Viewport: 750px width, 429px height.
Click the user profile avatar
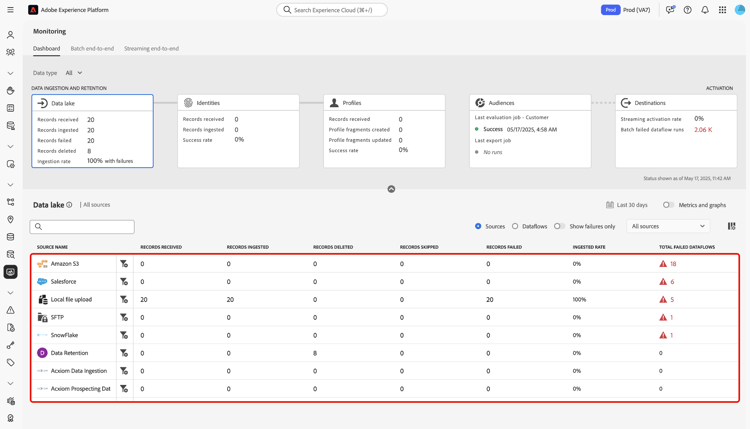point(740,10)
